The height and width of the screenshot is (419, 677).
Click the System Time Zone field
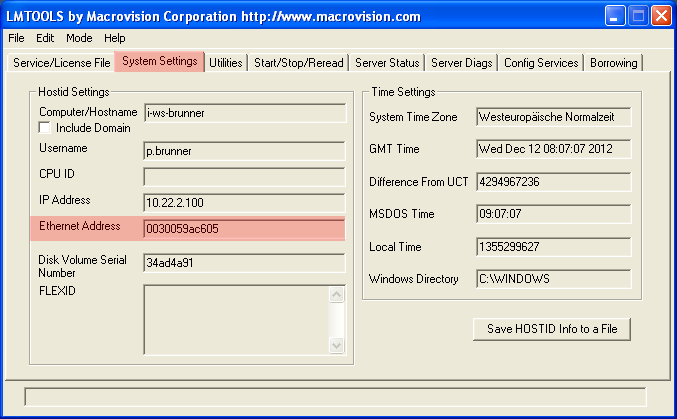coord(554,117)
